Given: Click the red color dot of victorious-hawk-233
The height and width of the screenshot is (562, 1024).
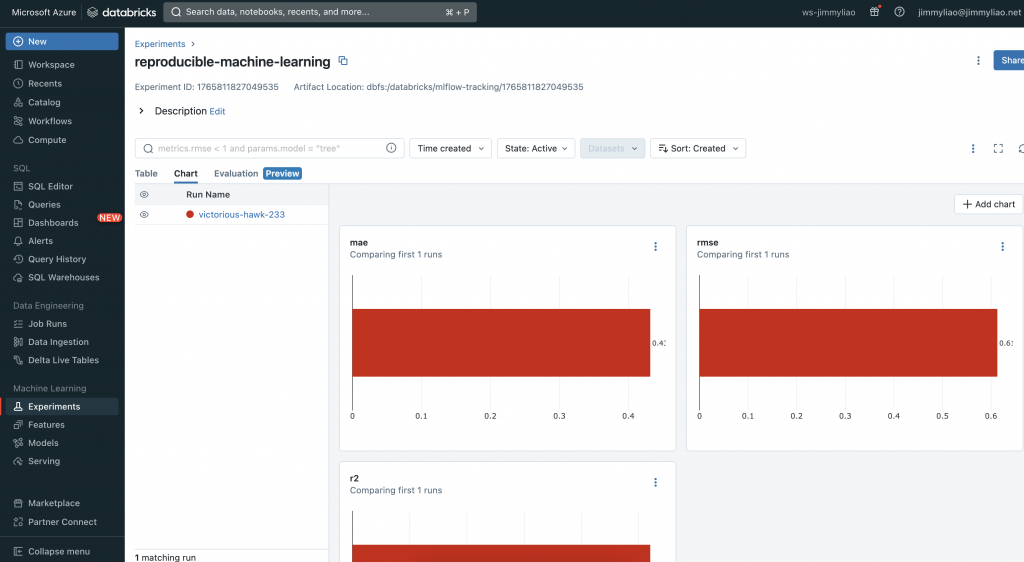Looking at the screenshot, I should pyautogui.click(x=190, y=214).
